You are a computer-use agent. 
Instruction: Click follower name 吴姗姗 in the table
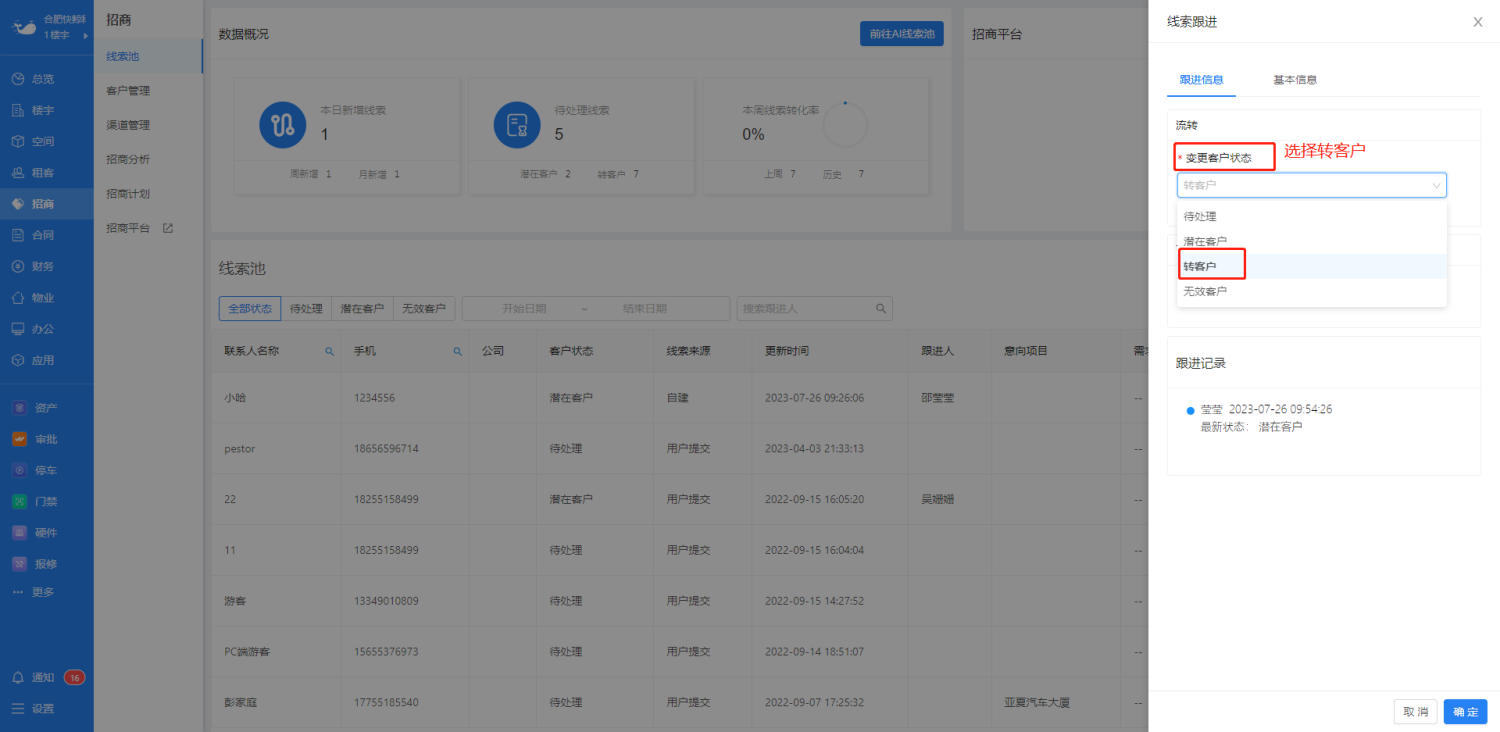point(937,499)
